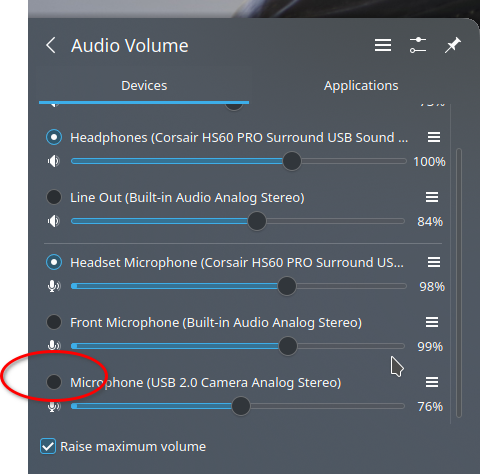Mute the Headphones Corsair speaker icon
The height and width of the screenshot is (474, 480).
point(53,161)
